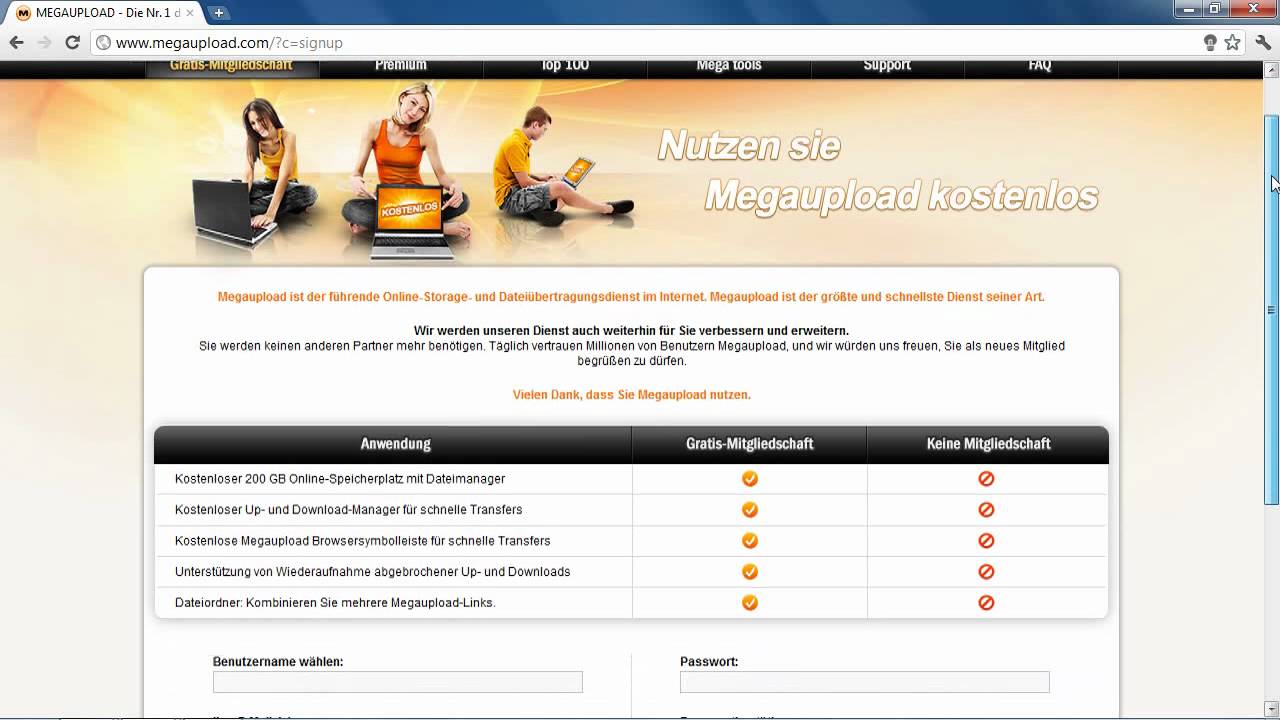Open the Gratis-Mitgliedschaft tab

[232, 68]
